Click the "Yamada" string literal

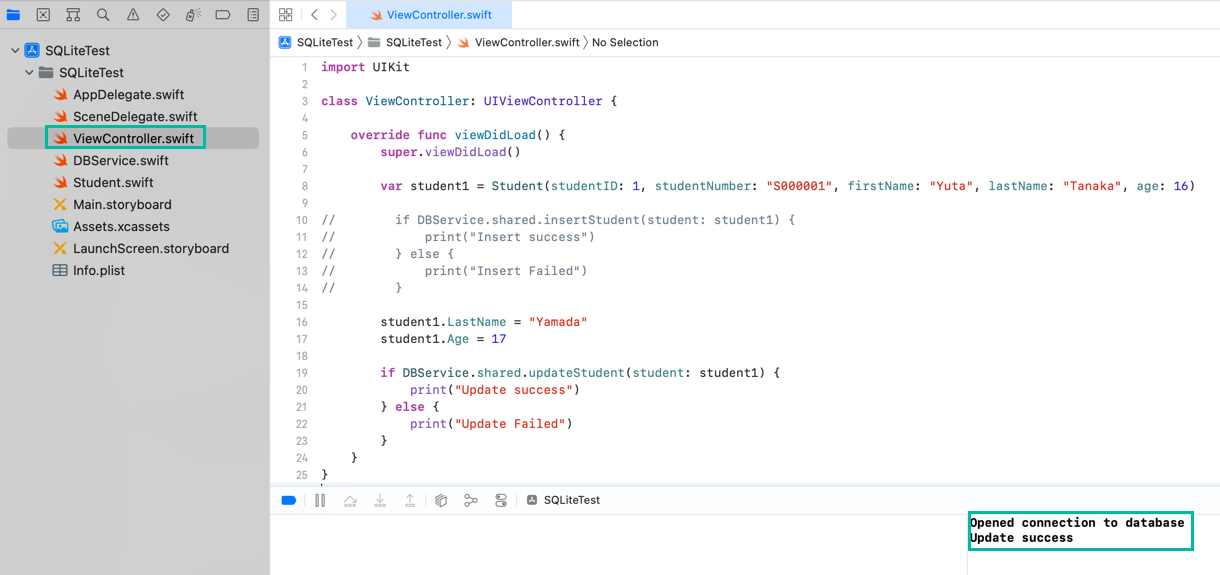(558, 322)
